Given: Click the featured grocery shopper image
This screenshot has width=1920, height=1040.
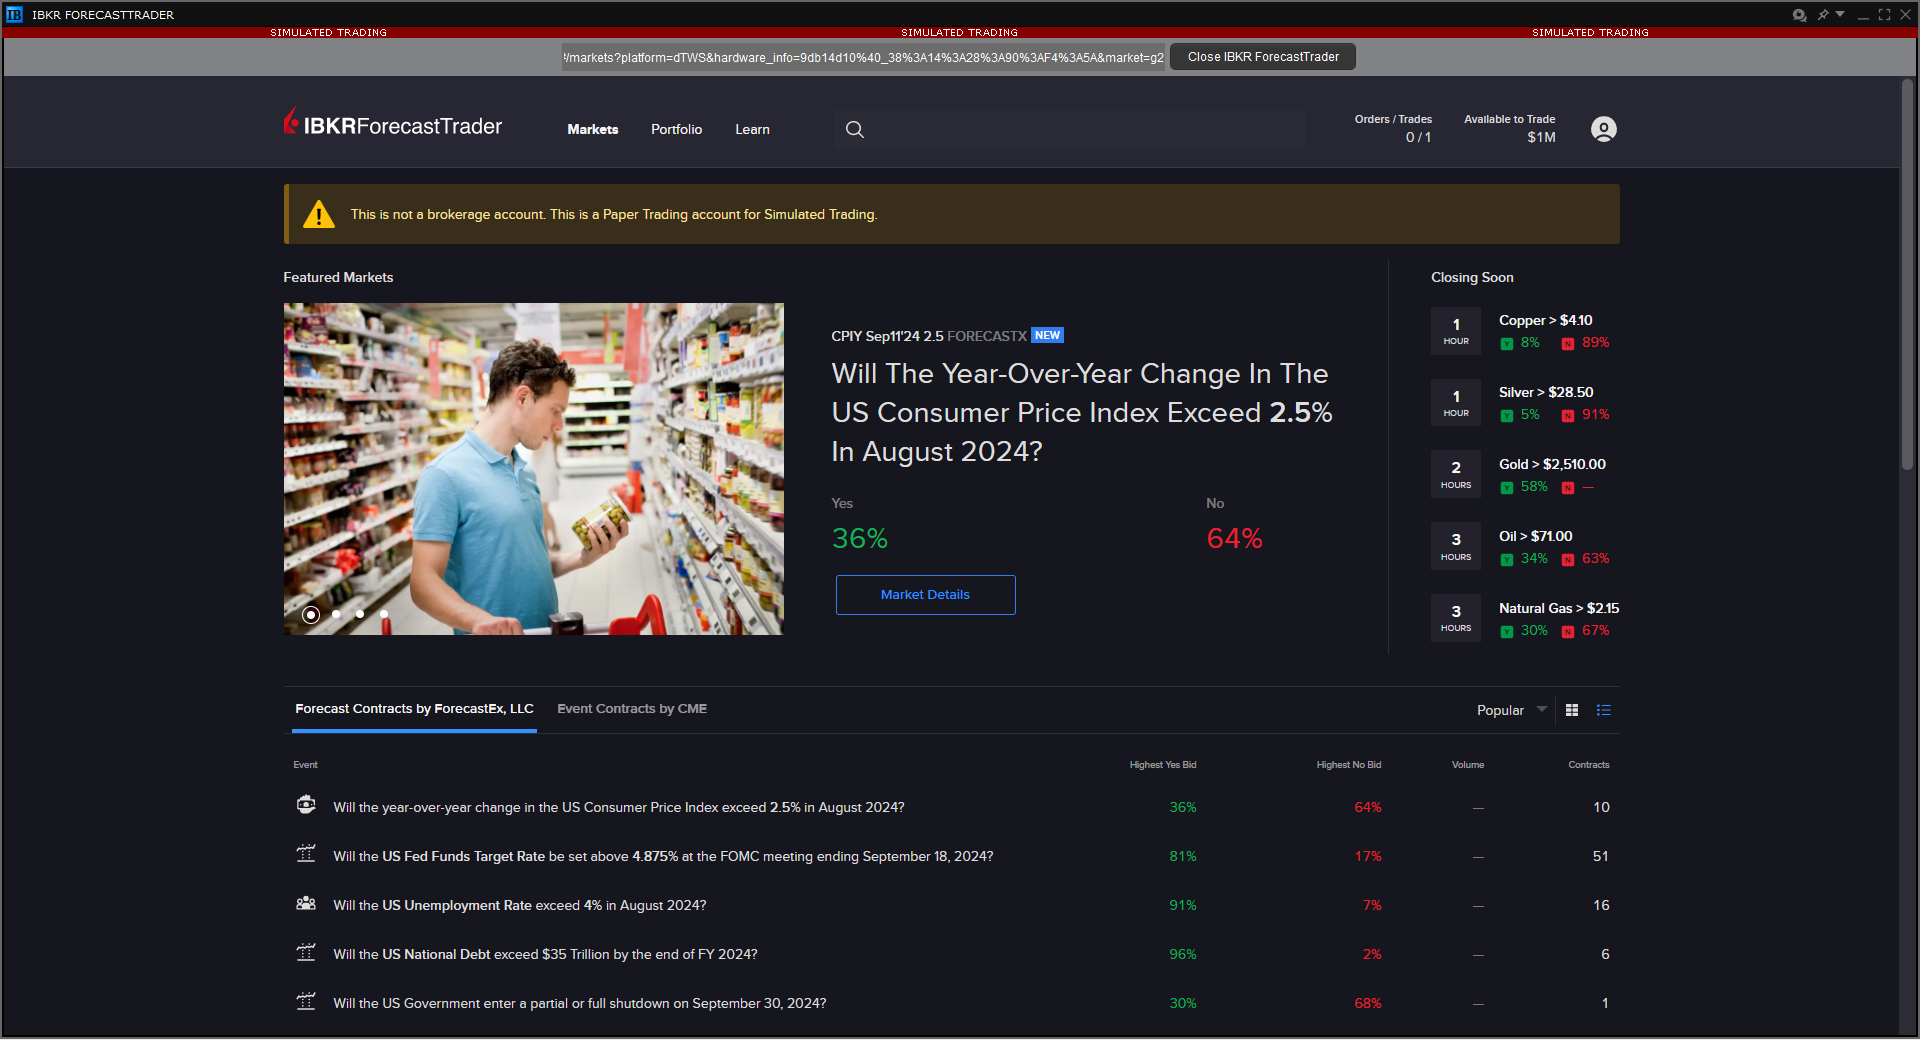Looking at the screenshot, I should [x=533, y=469].
